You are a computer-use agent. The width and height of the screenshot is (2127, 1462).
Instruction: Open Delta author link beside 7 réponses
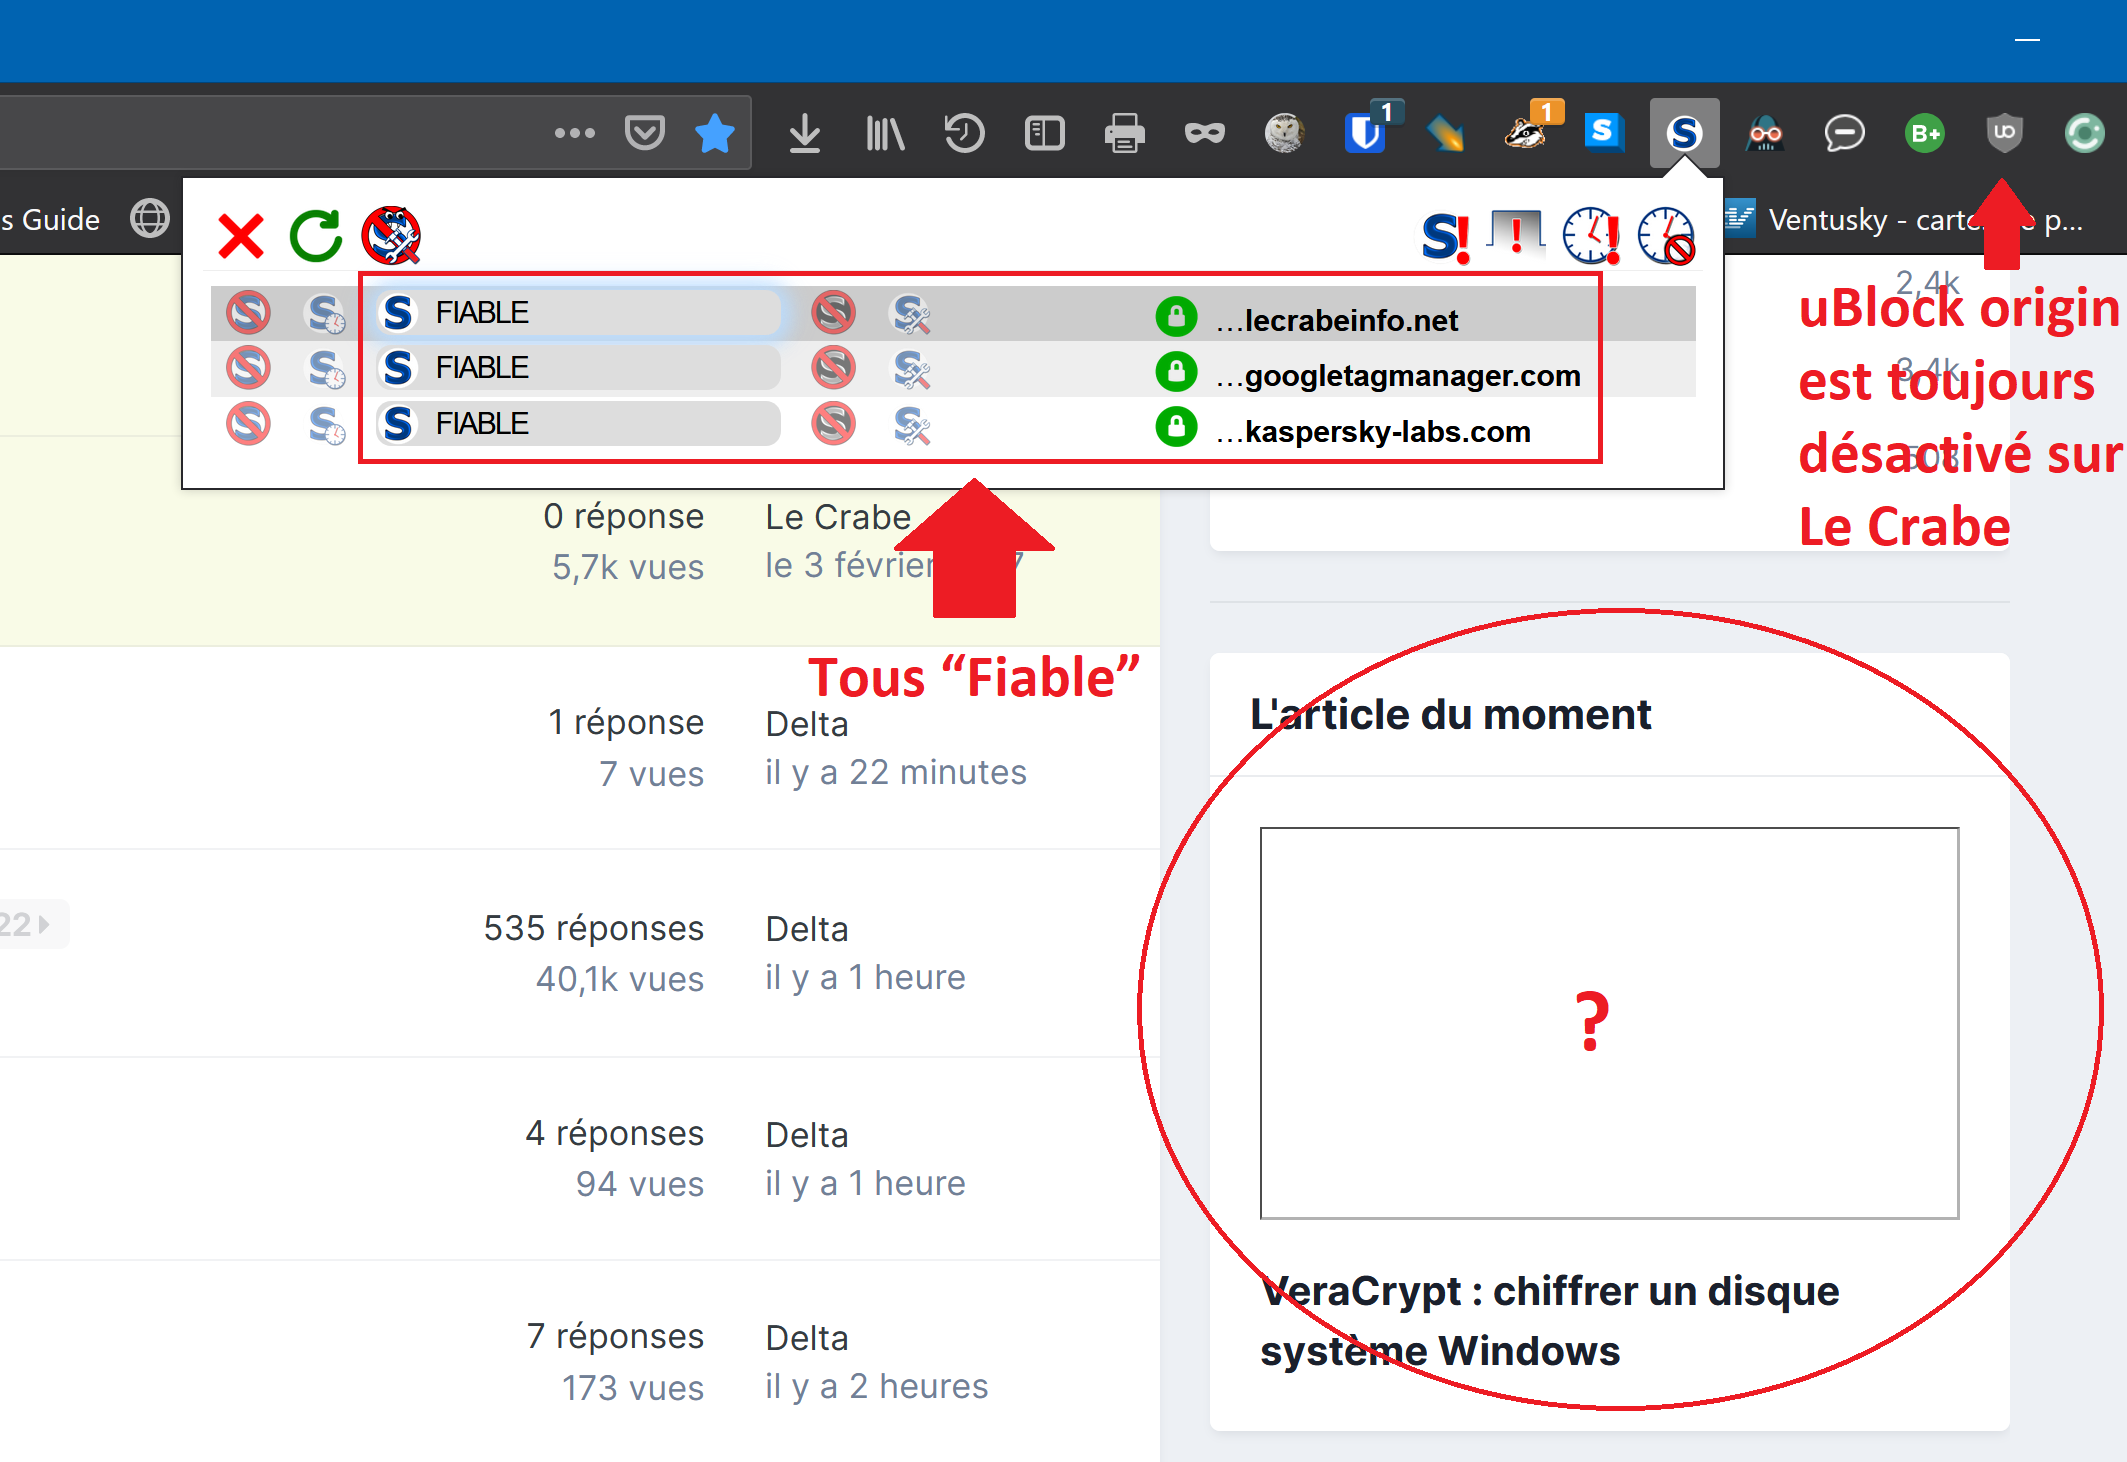(x=807, y=1338)
